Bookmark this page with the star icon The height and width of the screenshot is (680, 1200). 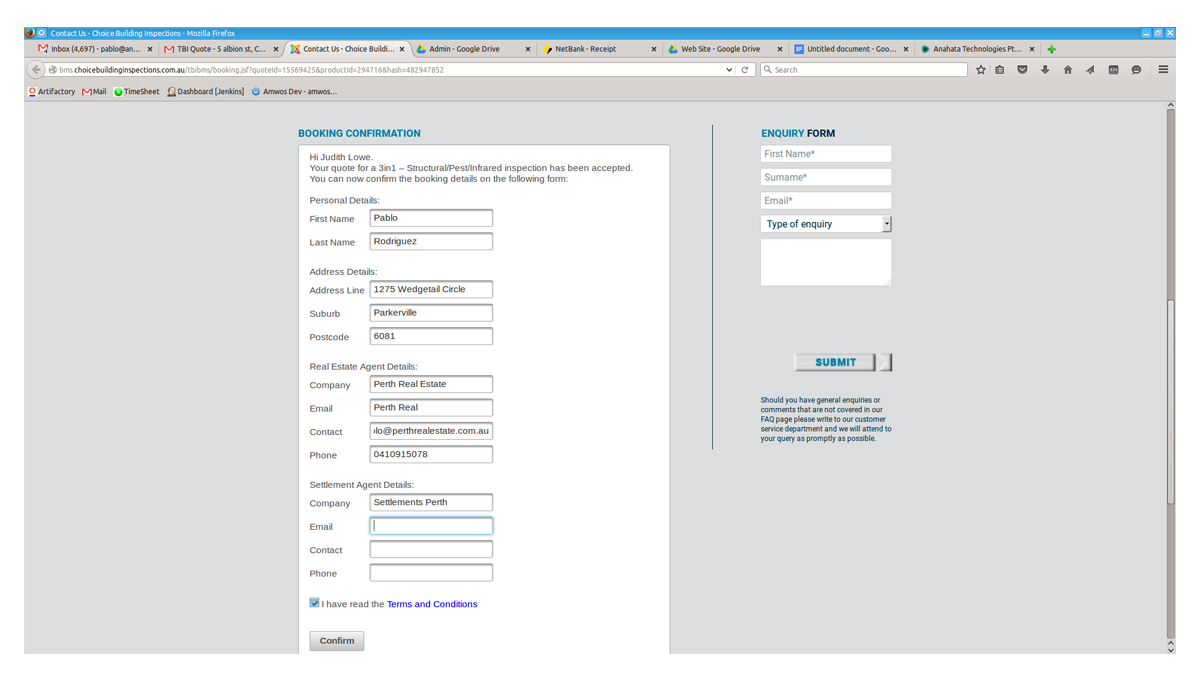coord(981,70)
